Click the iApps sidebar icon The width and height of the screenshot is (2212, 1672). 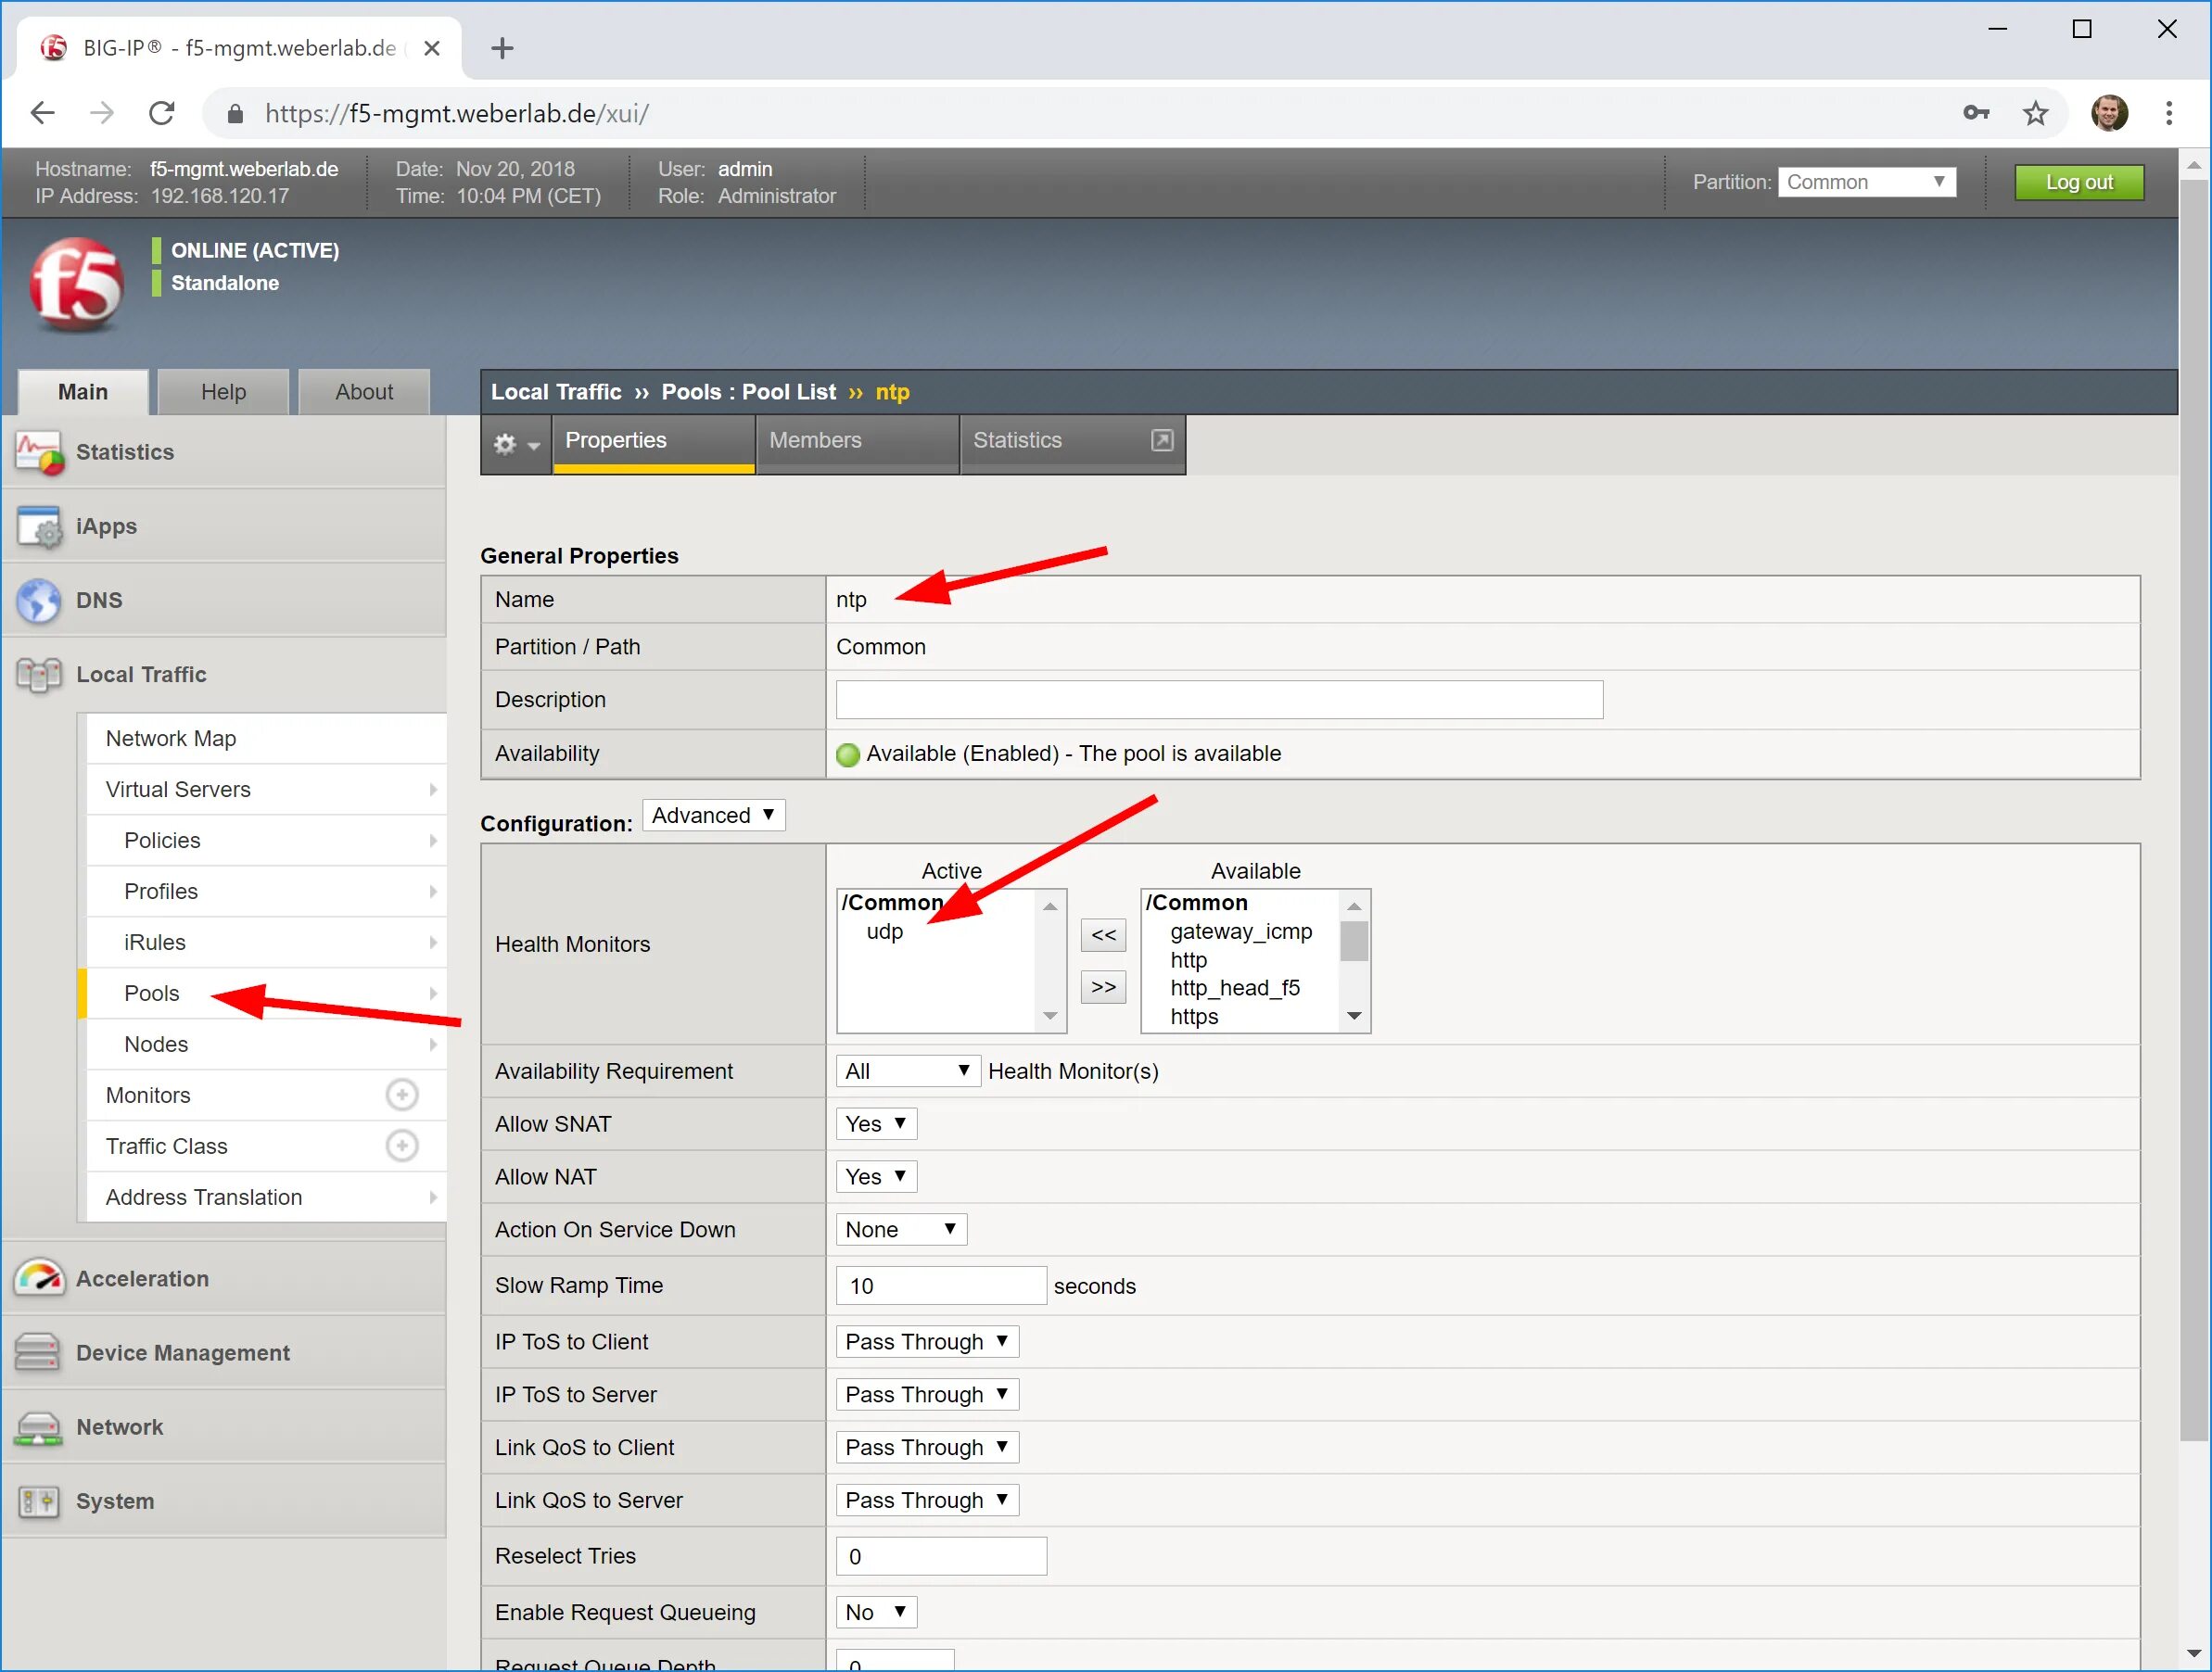tap(39, 526)
